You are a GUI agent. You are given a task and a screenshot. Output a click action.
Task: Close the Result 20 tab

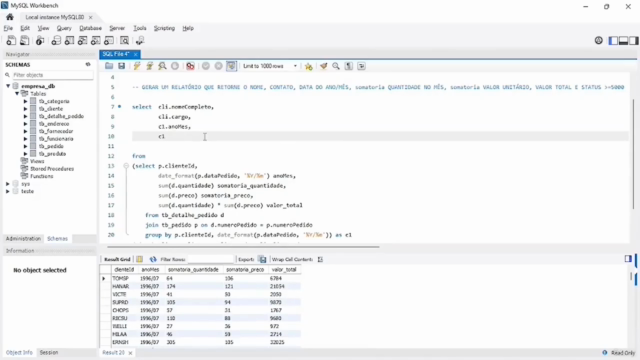point(130,353)
